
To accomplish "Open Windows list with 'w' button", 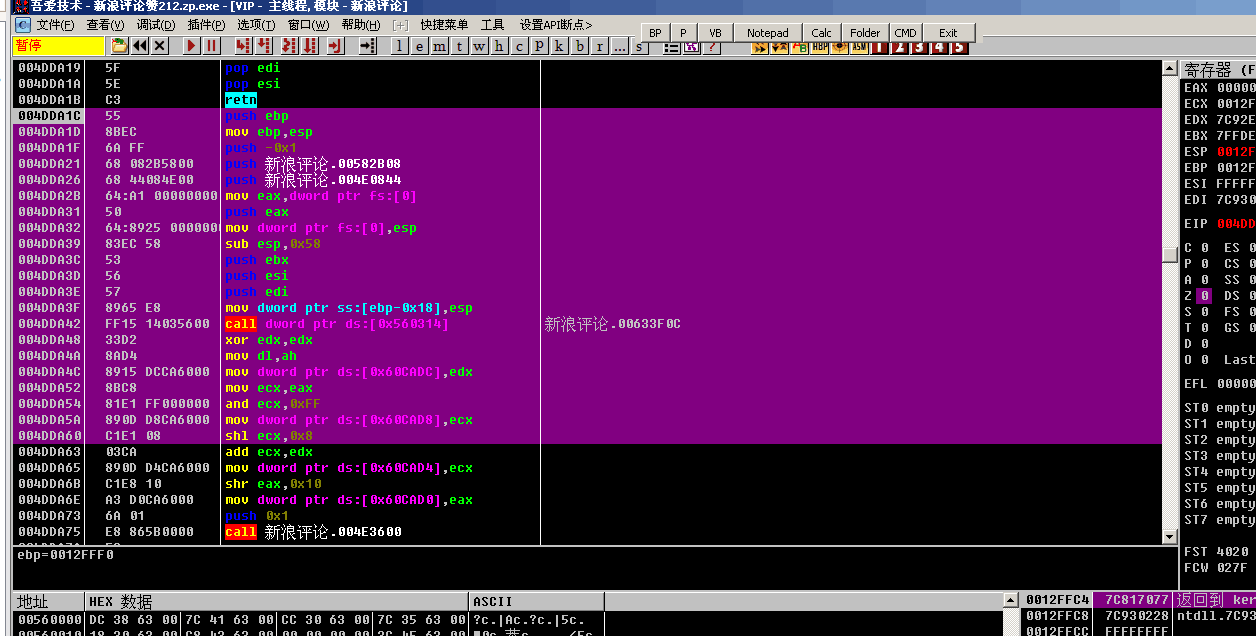I will coord(479,46).
